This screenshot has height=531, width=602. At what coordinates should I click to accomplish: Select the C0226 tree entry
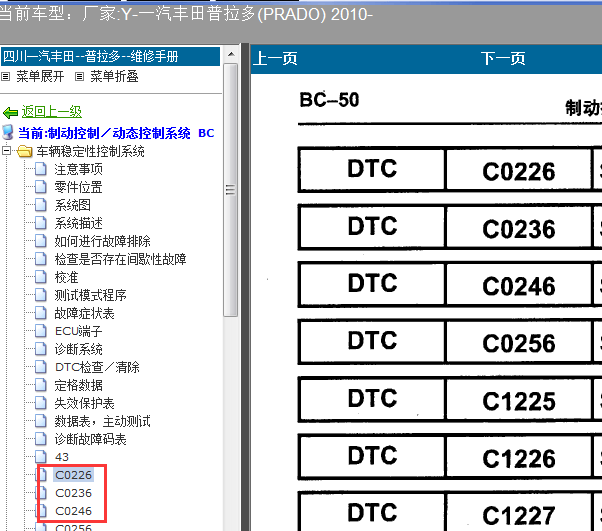[73, 475]
